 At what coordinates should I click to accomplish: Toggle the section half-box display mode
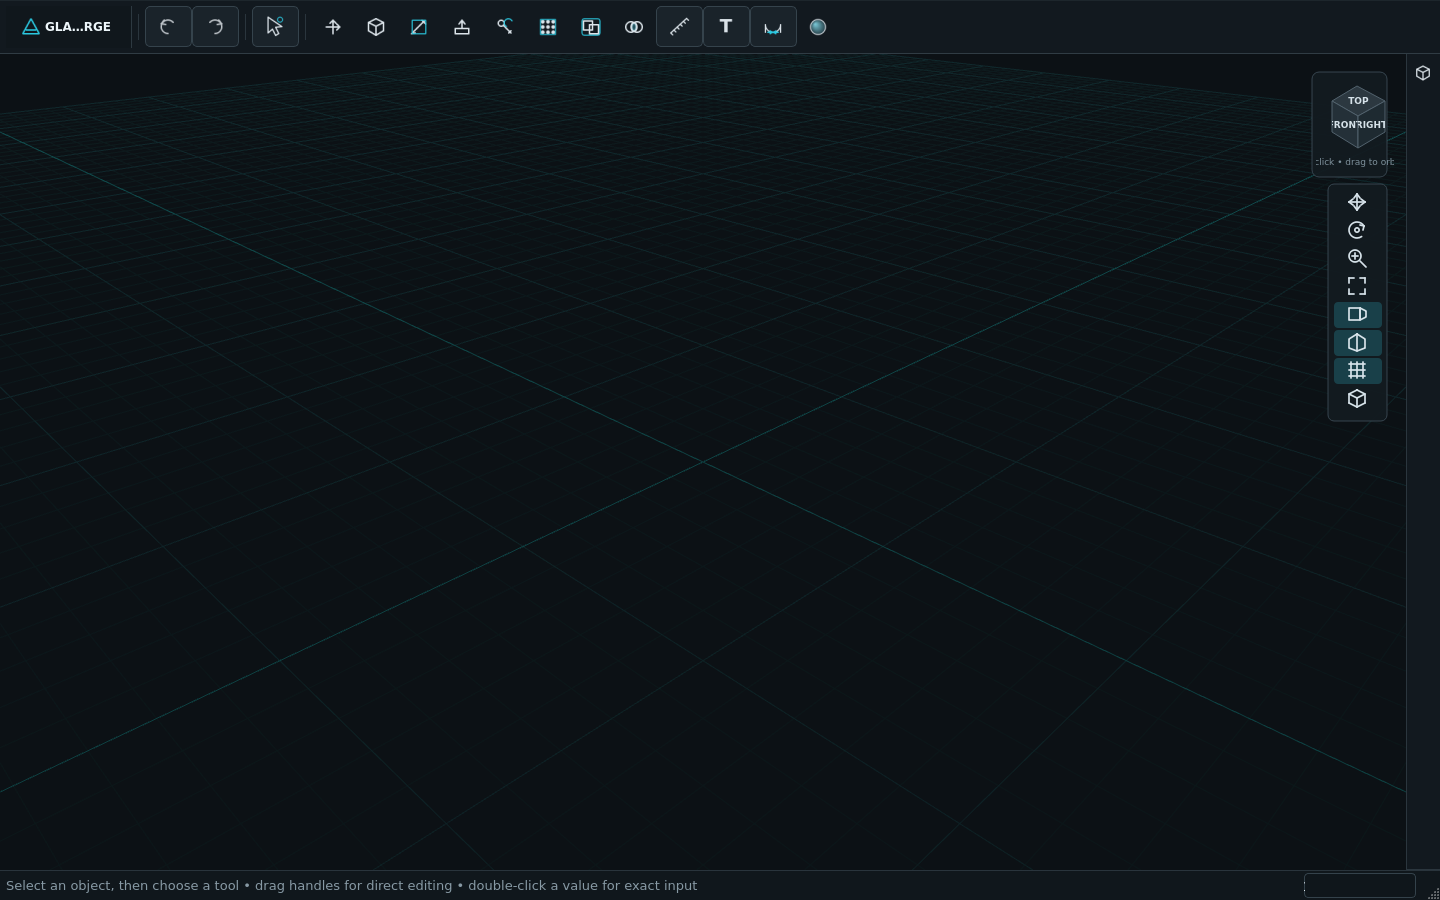click(x=1357, y=343)
